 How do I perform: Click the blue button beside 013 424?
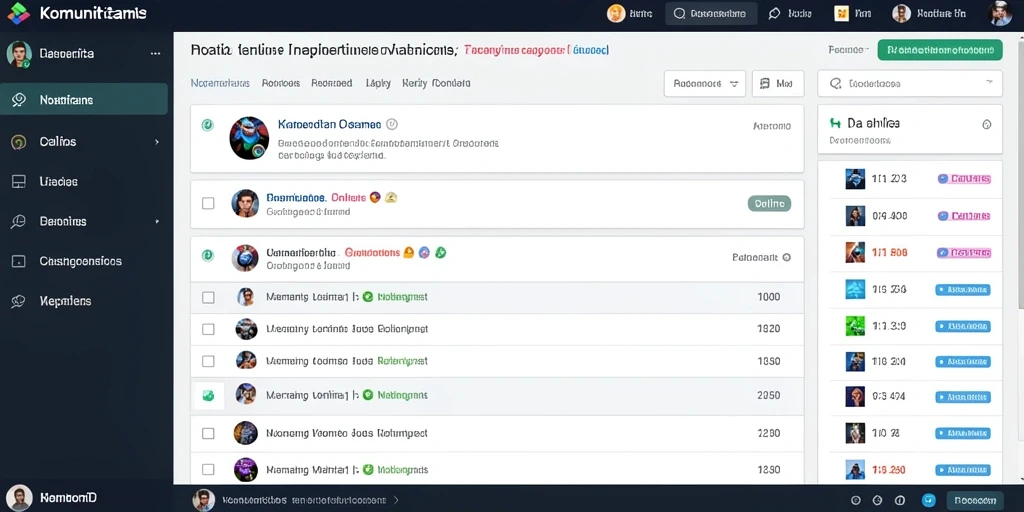click(963, 396)
